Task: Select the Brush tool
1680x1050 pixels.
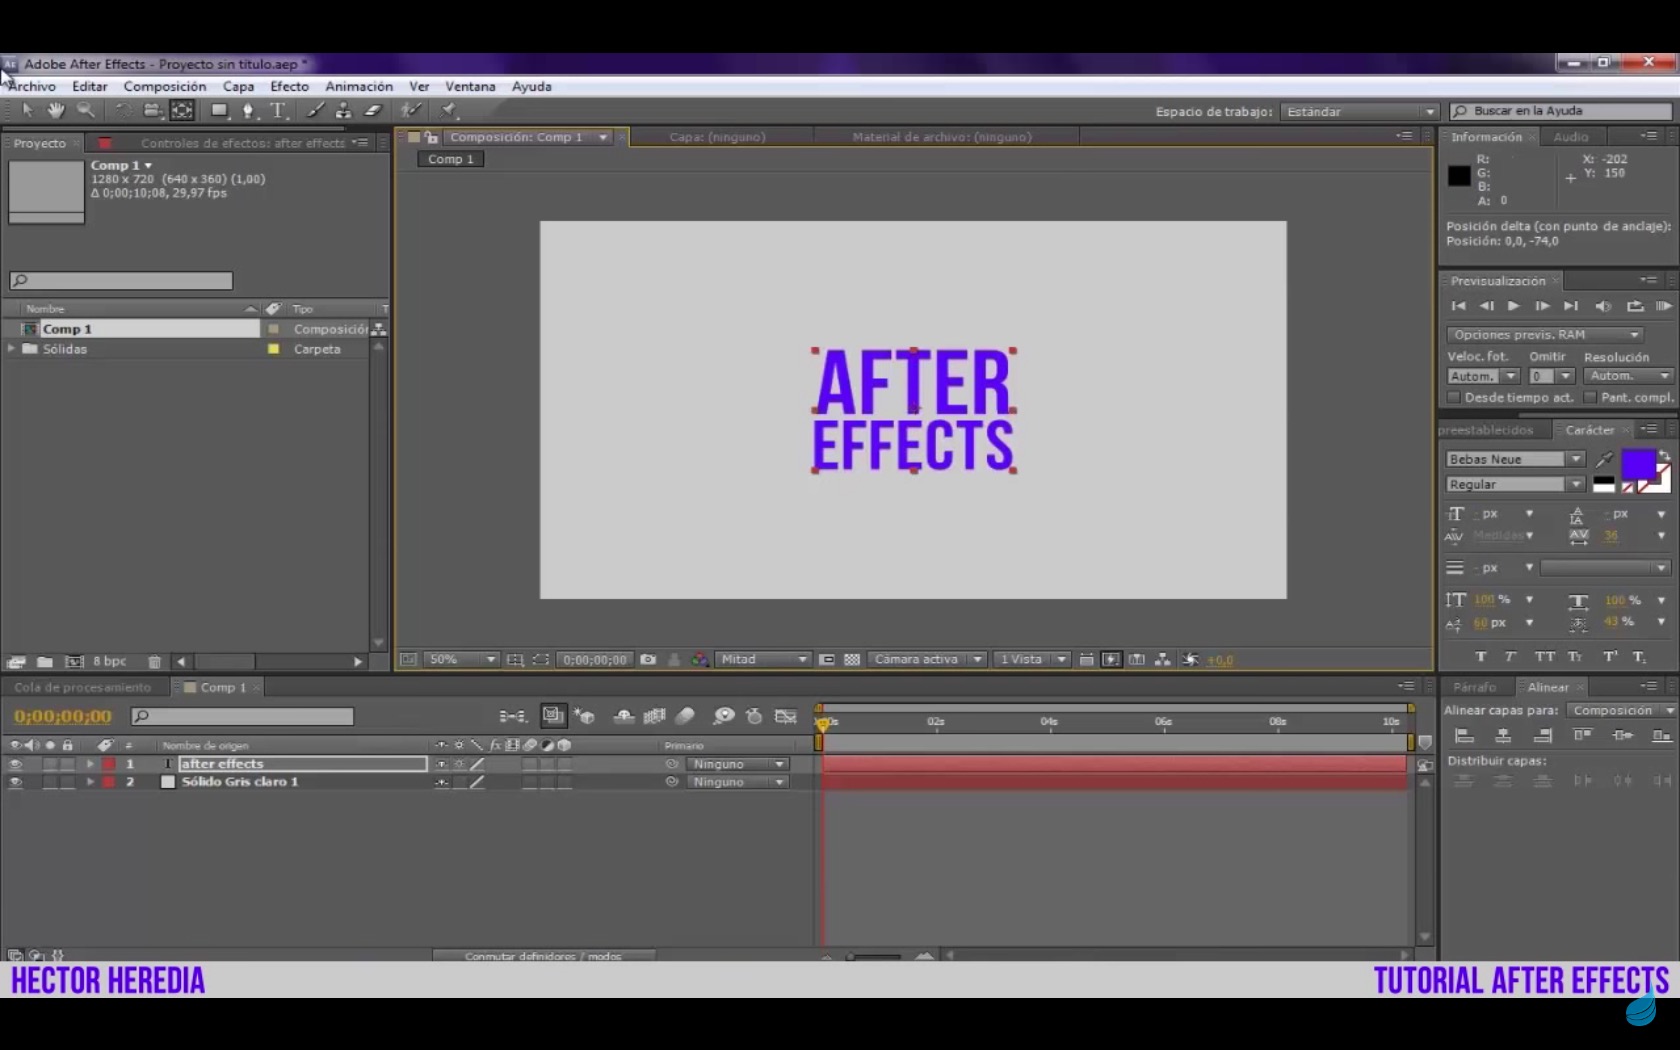Action: pyautogui.click(x=315, y=110)
